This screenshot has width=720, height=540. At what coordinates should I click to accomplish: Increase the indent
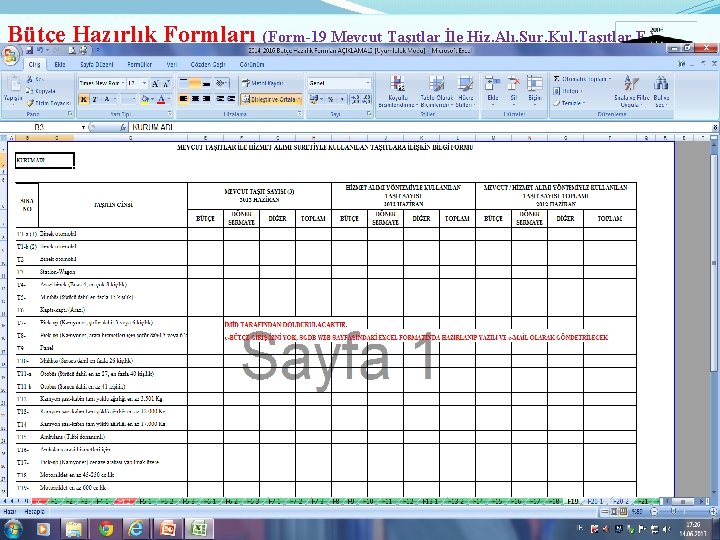click(x=231, y=99)
